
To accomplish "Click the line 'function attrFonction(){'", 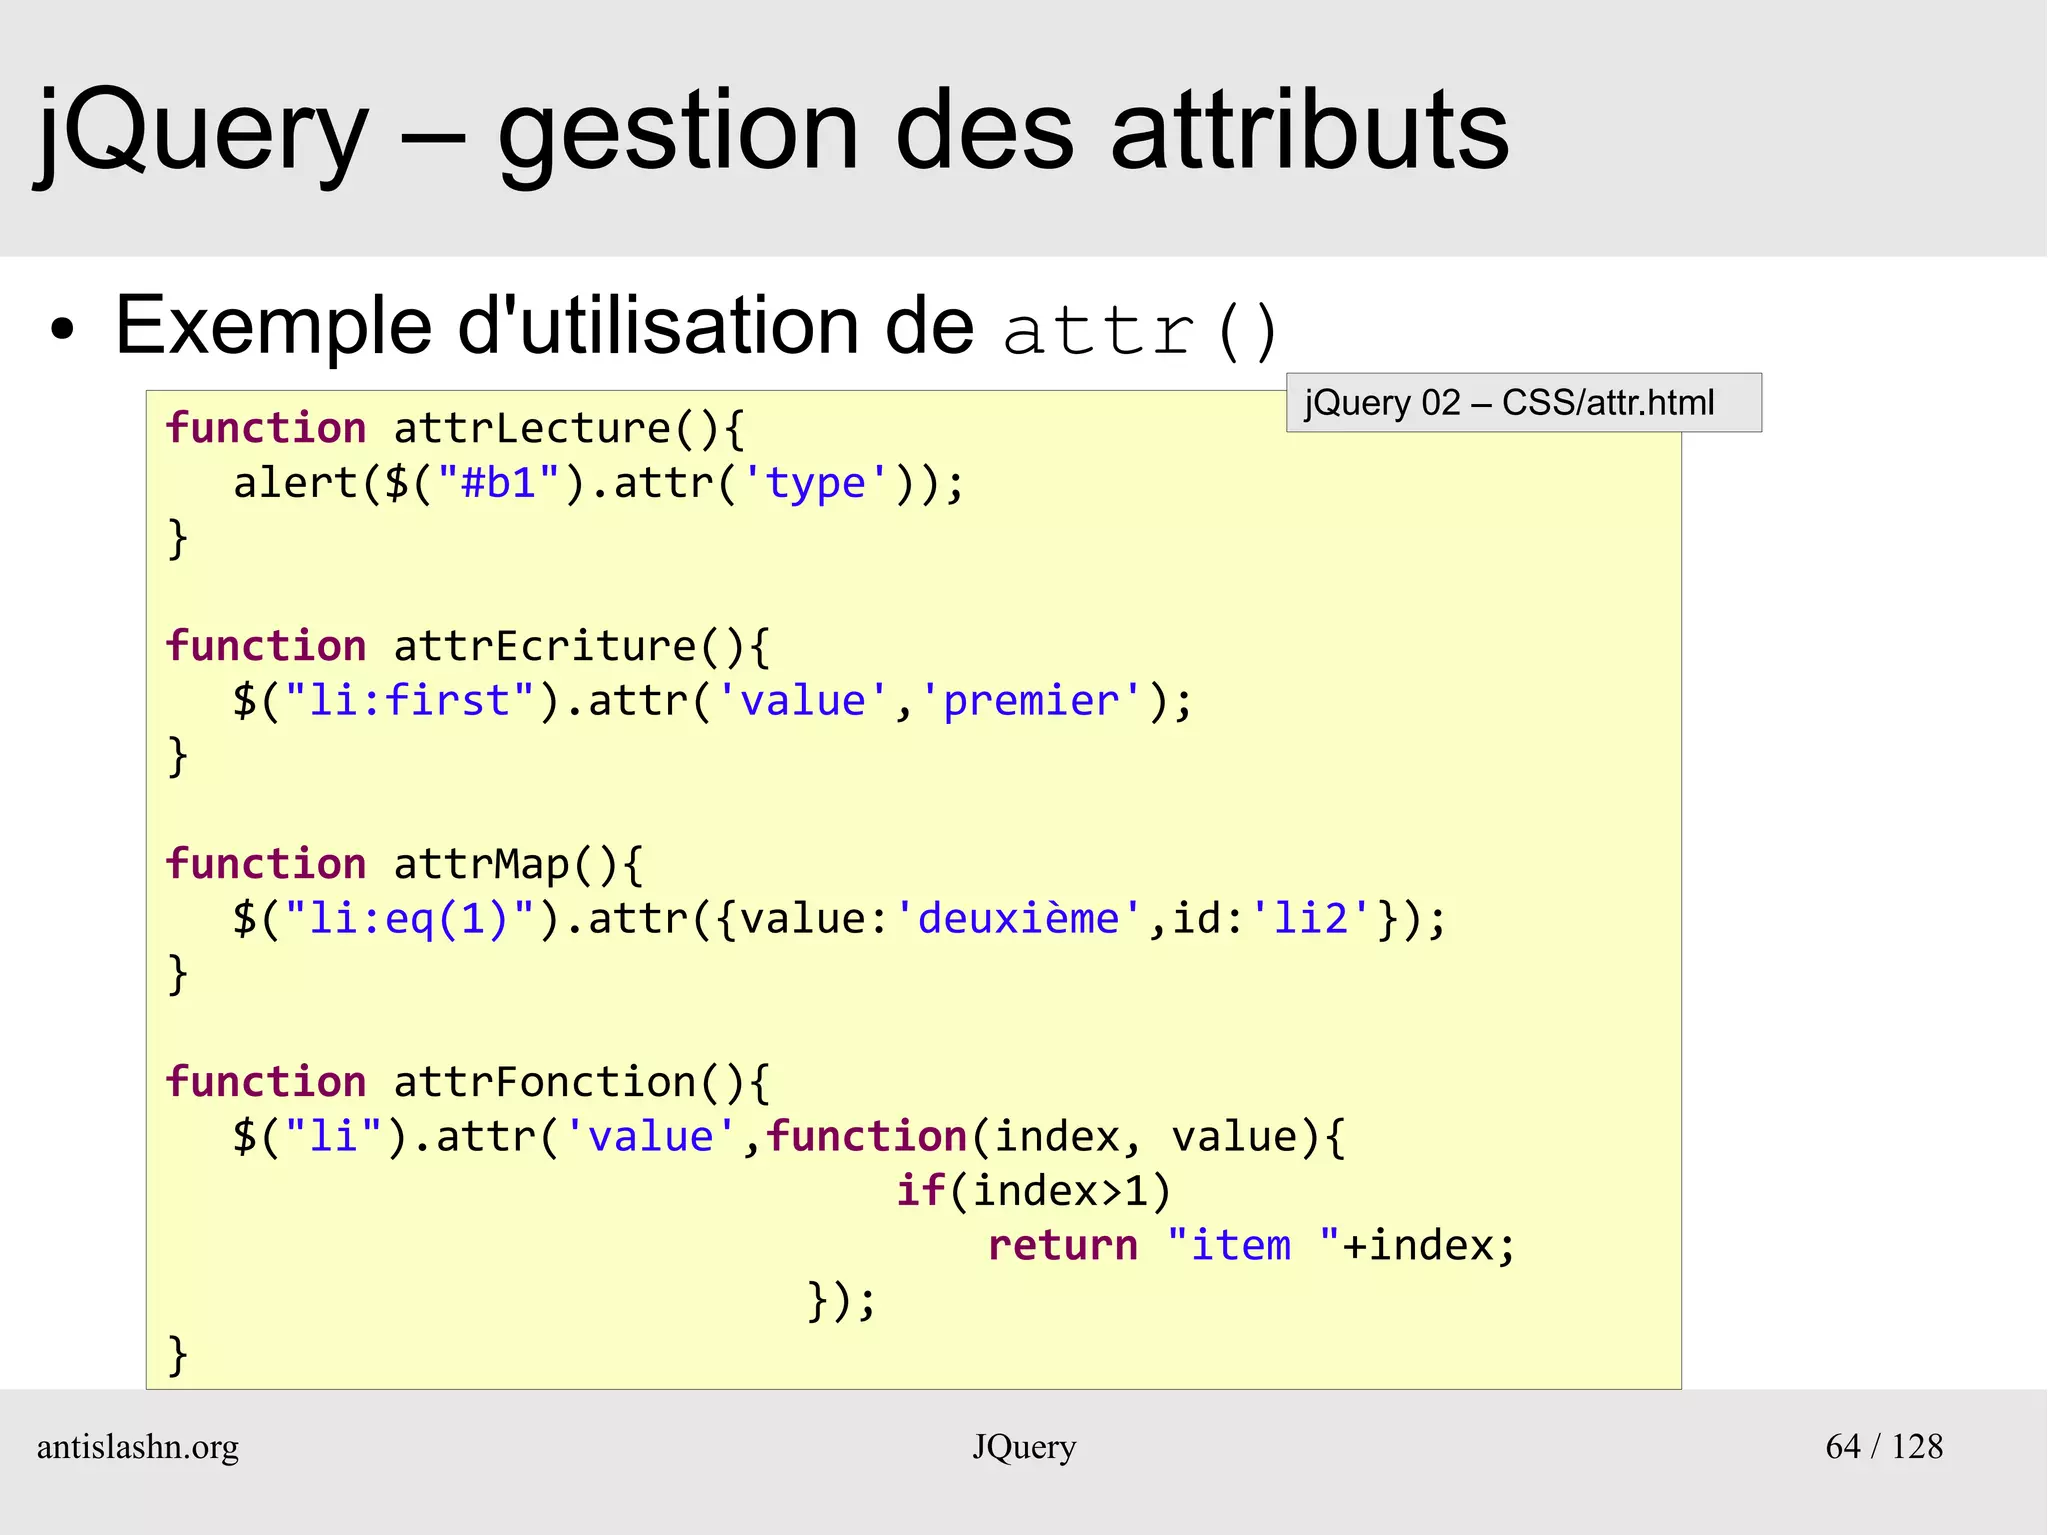I will [468, 1083].
